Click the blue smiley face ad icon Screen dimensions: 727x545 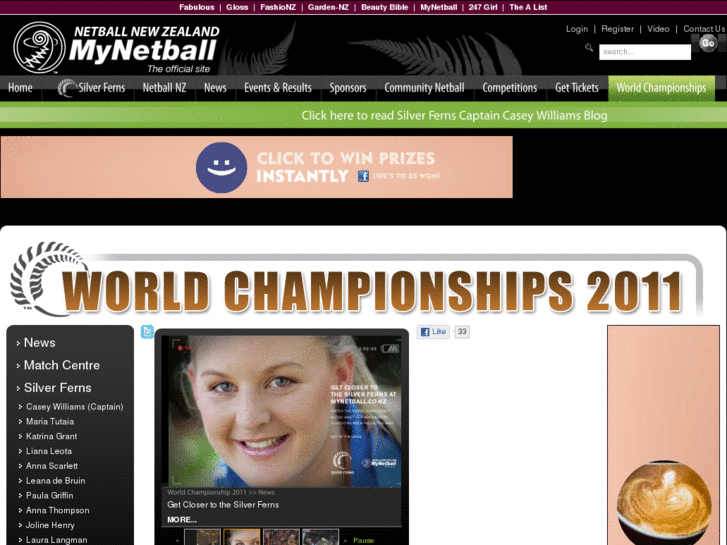point(221,167)
